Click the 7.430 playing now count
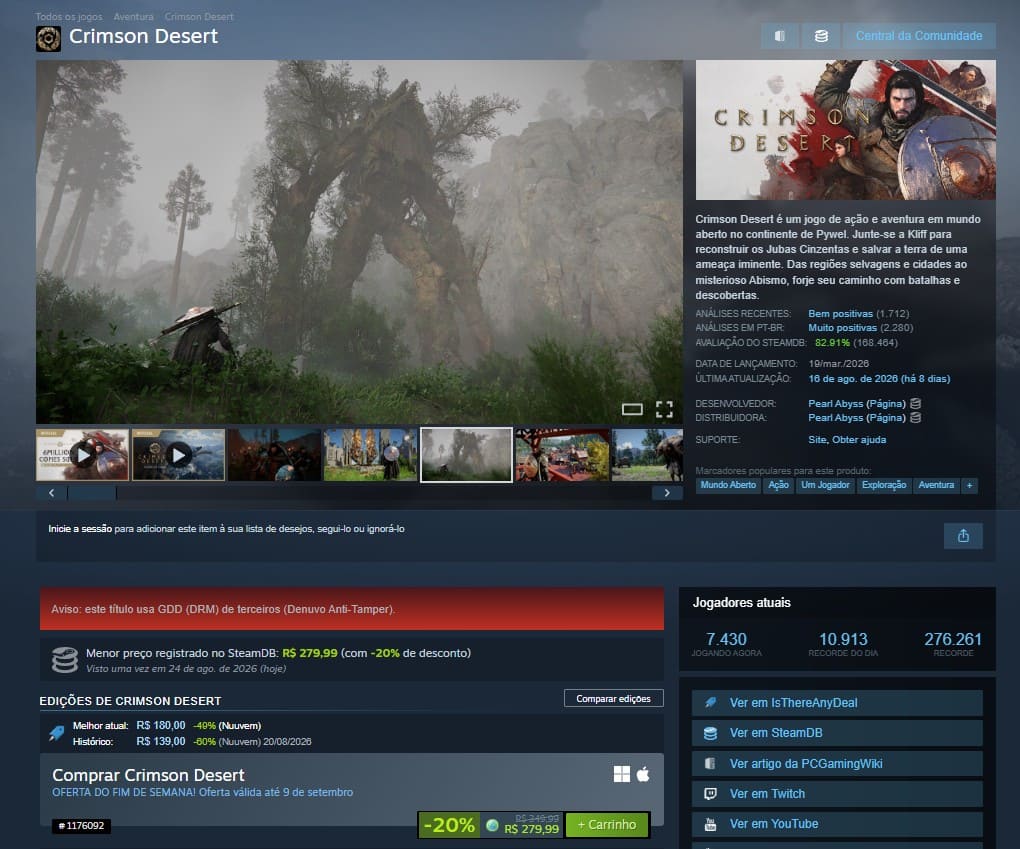The image size is (1020, 849). pyautogui.click(x=727, y=640)
